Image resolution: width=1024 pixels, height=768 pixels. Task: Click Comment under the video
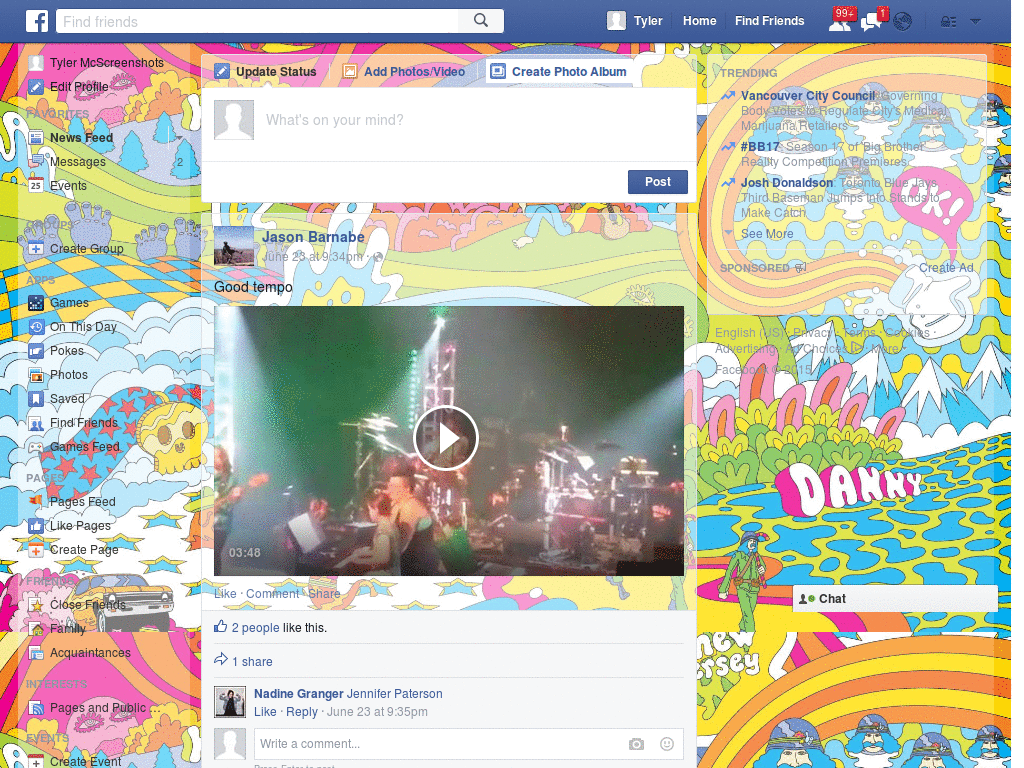272,594
